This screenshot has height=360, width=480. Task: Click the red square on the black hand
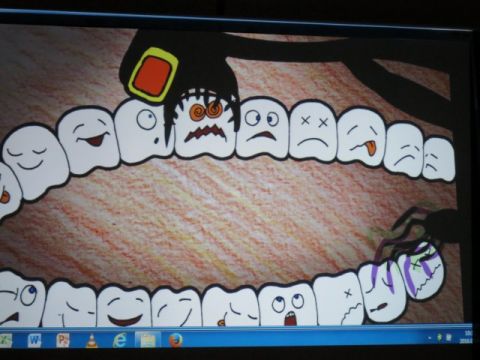(153, 75)
